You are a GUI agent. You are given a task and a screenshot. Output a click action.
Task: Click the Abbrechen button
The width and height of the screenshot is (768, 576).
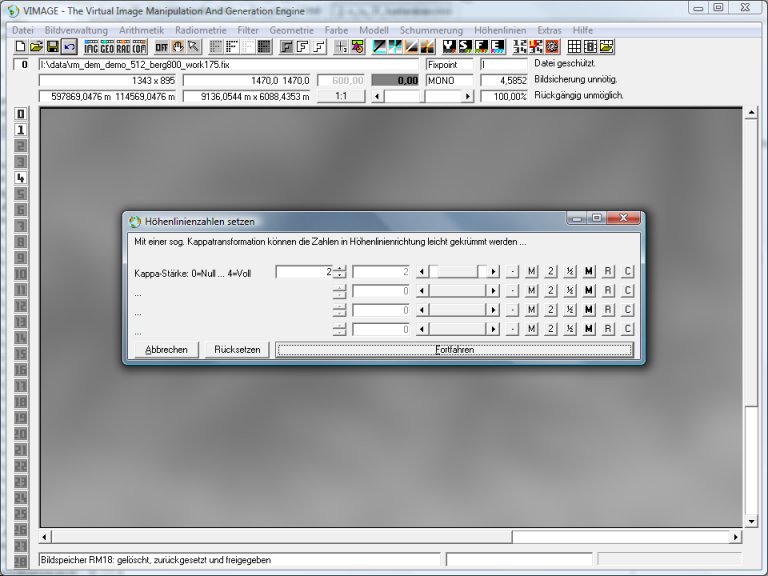tap(166, 350)
